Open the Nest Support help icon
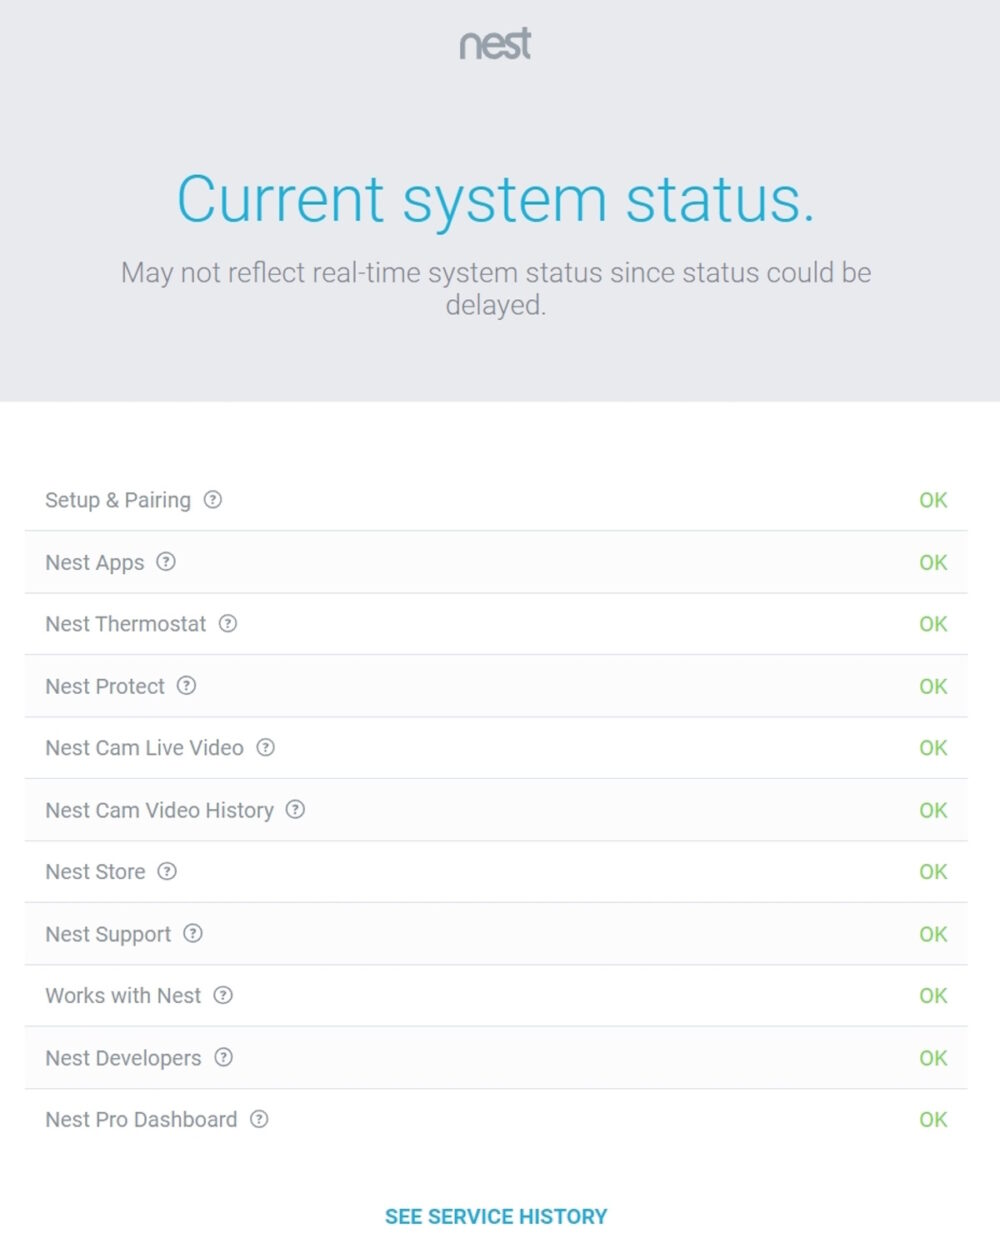The image size is (1000, 1253). (x=191, y=934)
